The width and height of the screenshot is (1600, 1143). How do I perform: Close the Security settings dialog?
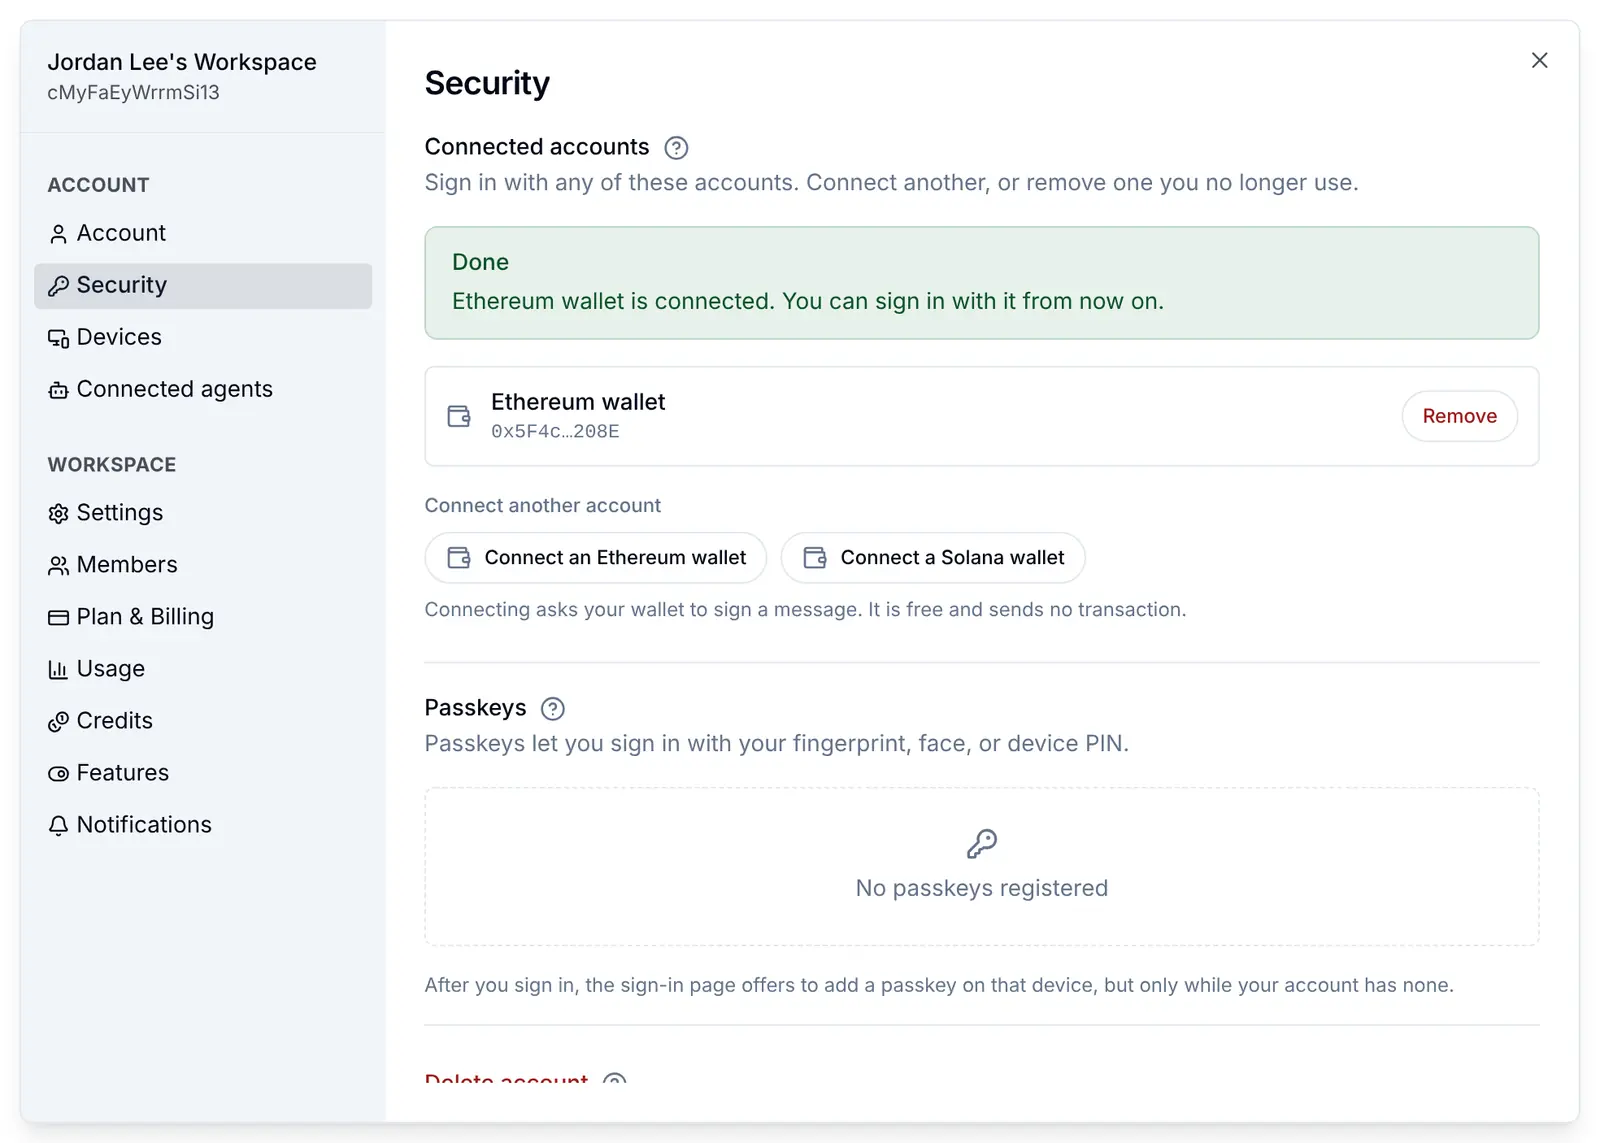[x=1539, y=60]
